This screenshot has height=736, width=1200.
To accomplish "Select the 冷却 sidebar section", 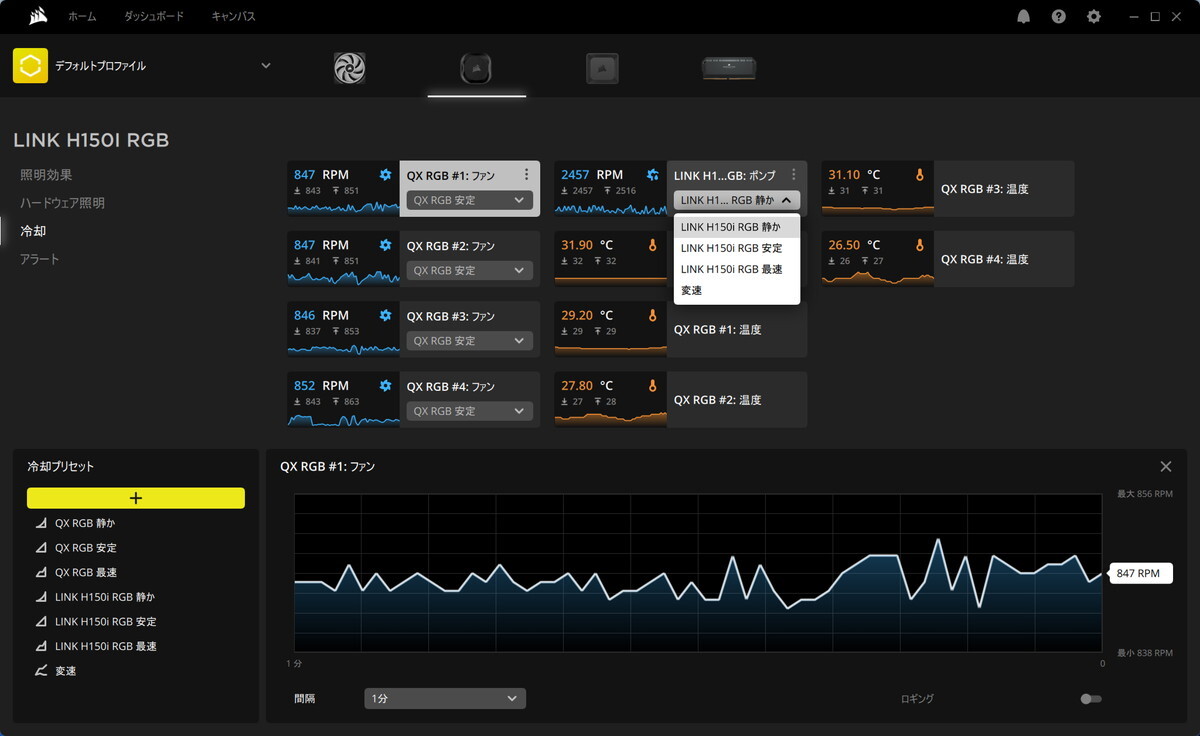I will 33,231.
